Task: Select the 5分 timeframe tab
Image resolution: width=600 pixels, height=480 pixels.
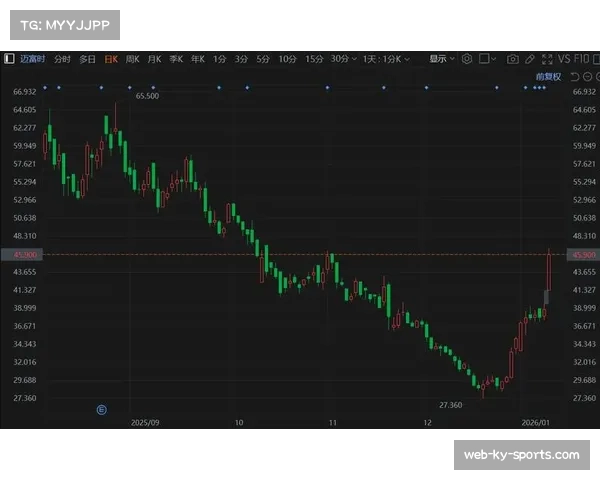Action: coord(263,59)
